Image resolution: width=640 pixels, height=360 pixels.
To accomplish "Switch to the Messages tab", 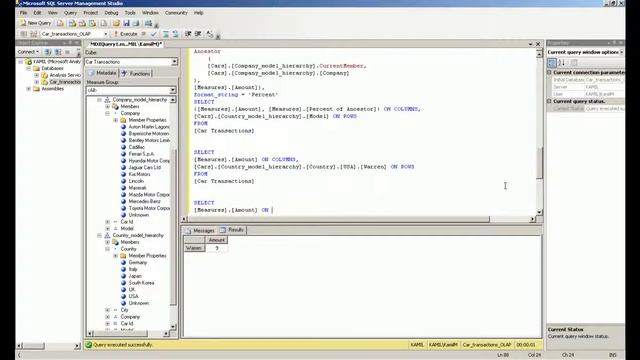I will [200, 231].
